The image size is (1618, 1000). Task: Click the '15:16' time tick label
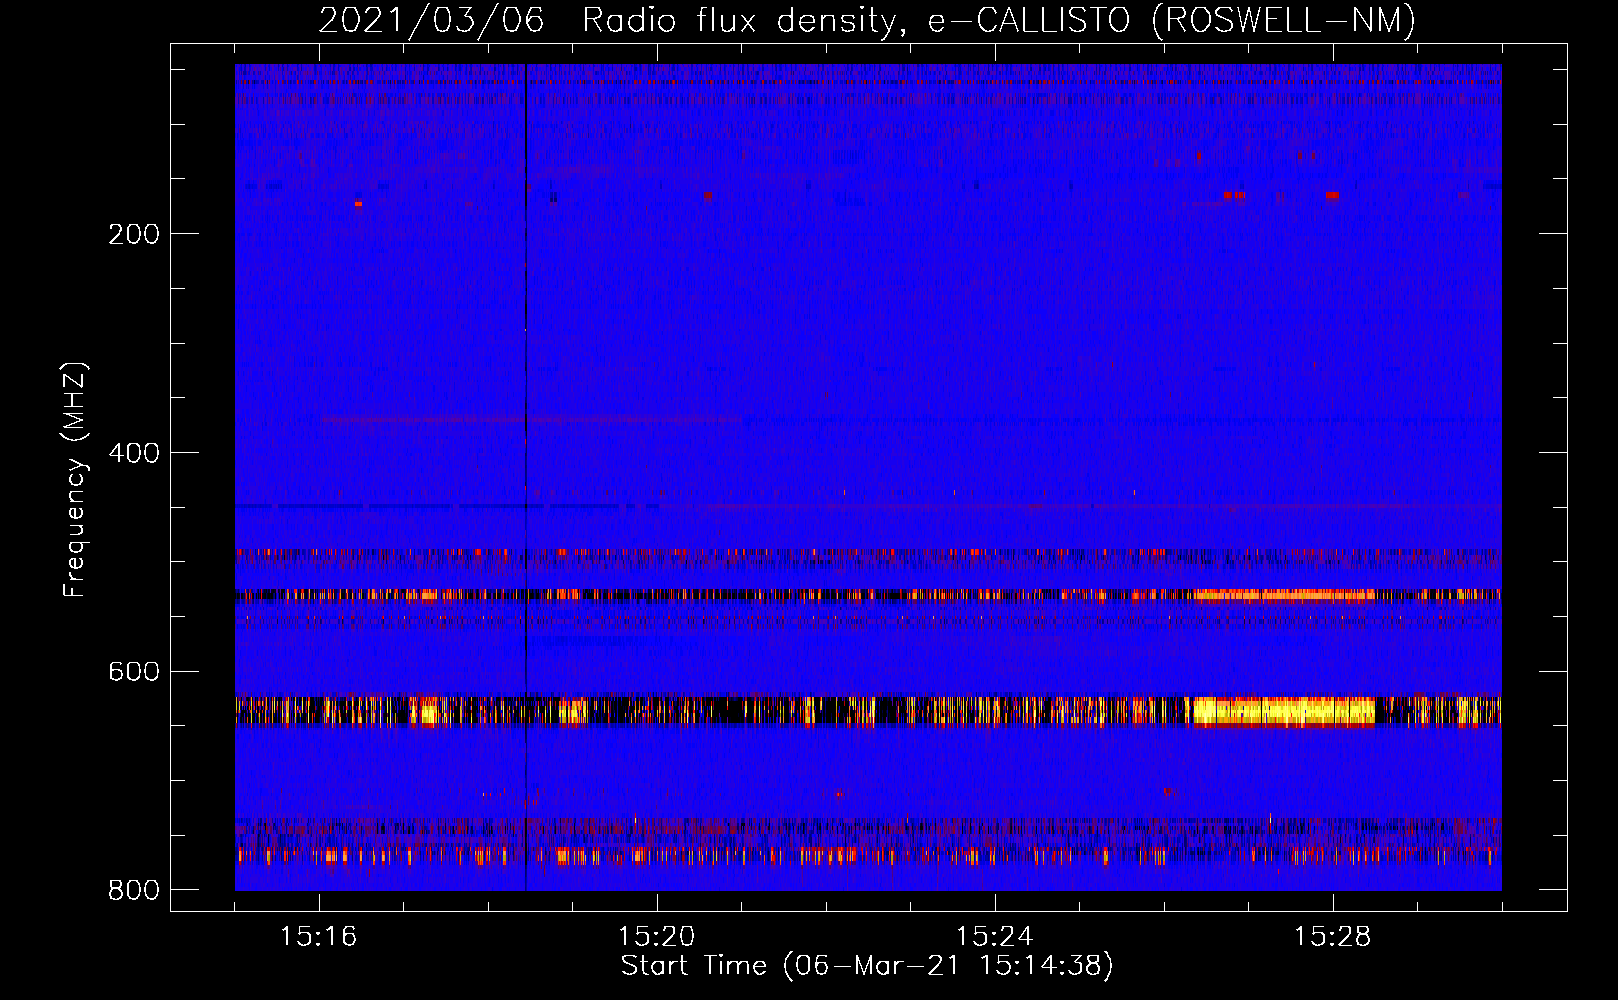(x=319, y=936)
